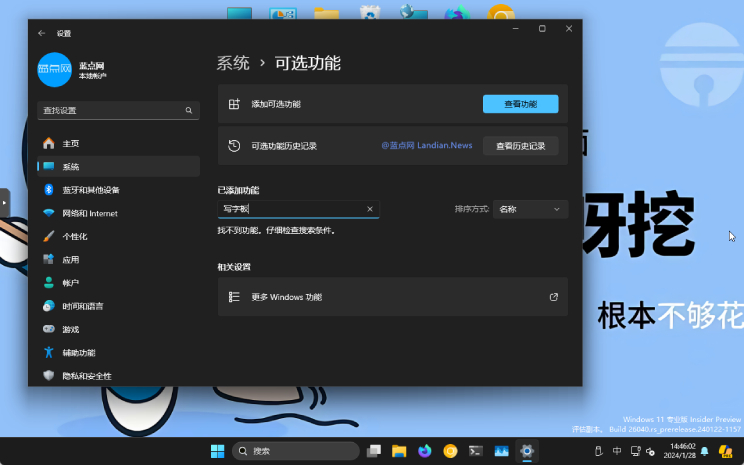
Task: Click the 查找设置 search box
Action: pyautogui.click(x=118, y=110)
